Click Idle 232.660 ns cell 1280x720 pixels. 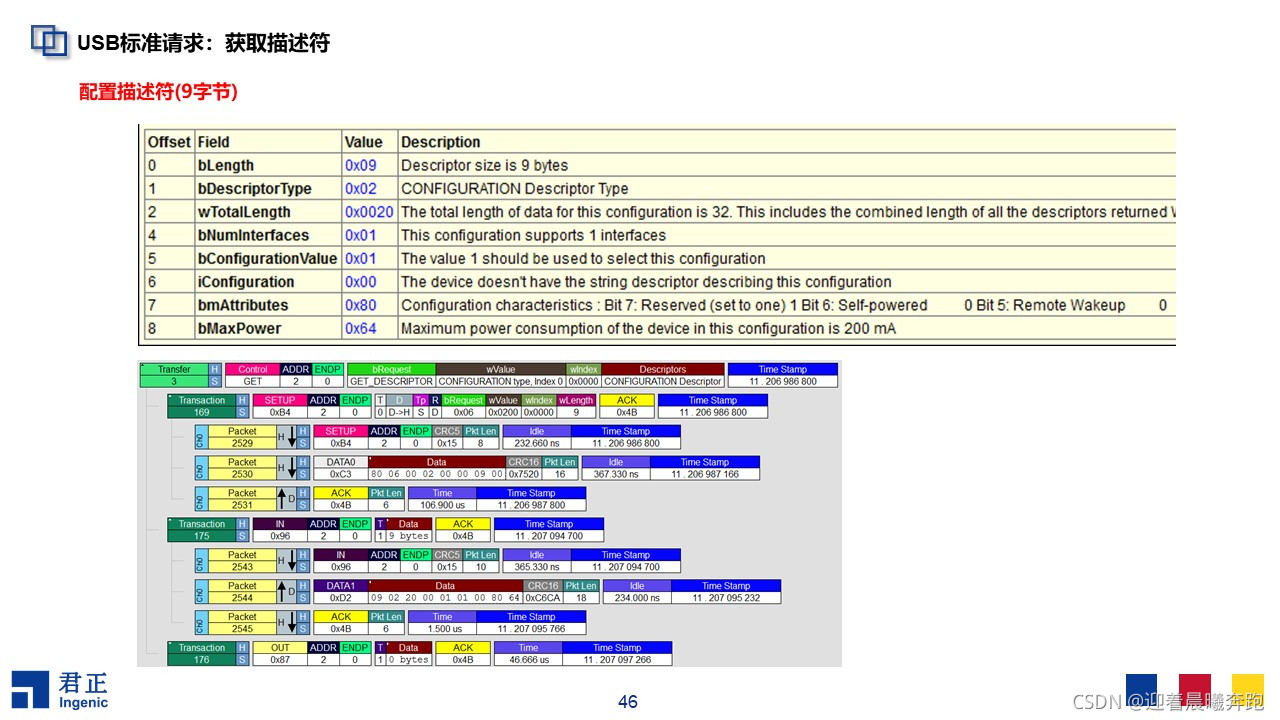coord(537,437)
